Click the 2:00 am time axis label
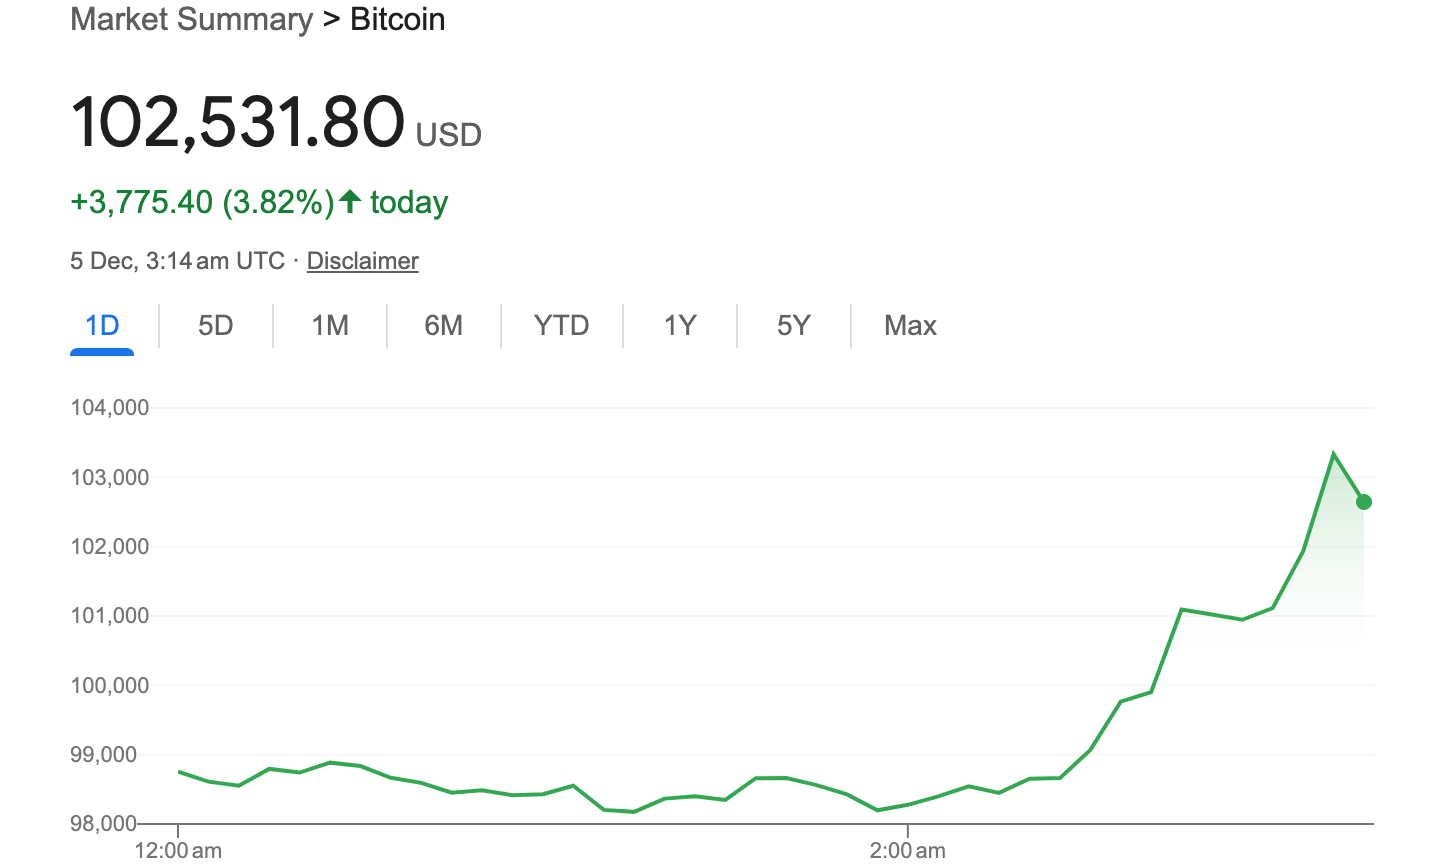 pos(907,851)
